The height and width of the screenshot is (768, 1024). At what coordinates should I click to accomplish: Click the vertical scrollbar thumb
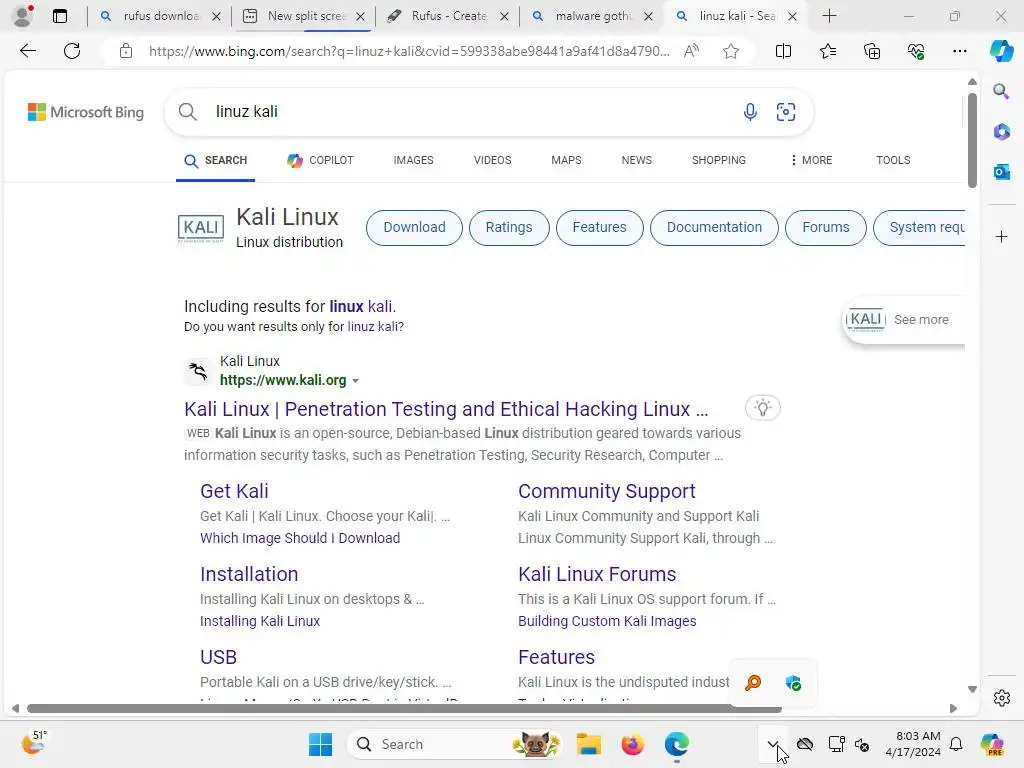[972, 140]
